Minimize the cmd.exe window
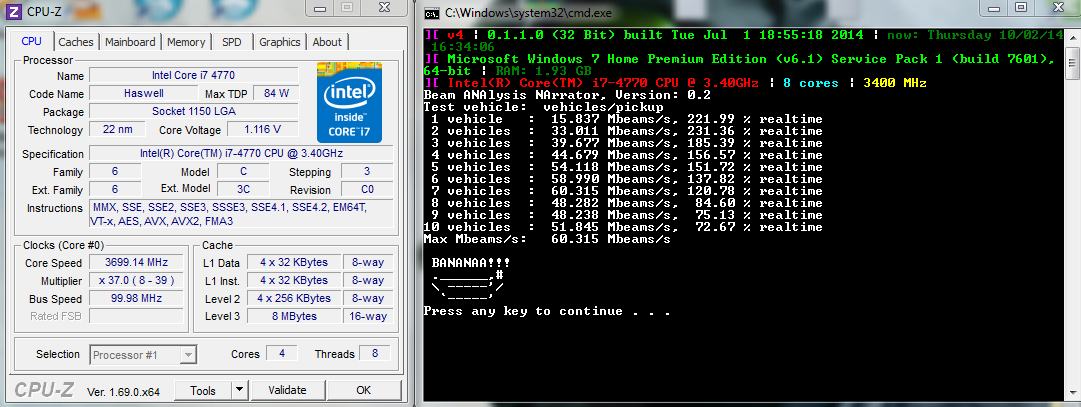Viewport: 1081px width, 407px height. pyautogui.click(x=993, y=8)
